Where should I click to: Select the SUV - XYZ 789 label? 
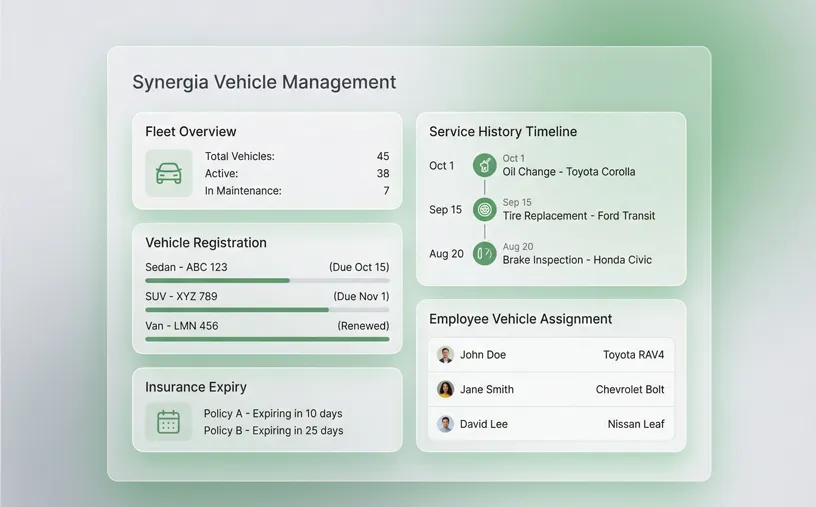click(181, 297)
